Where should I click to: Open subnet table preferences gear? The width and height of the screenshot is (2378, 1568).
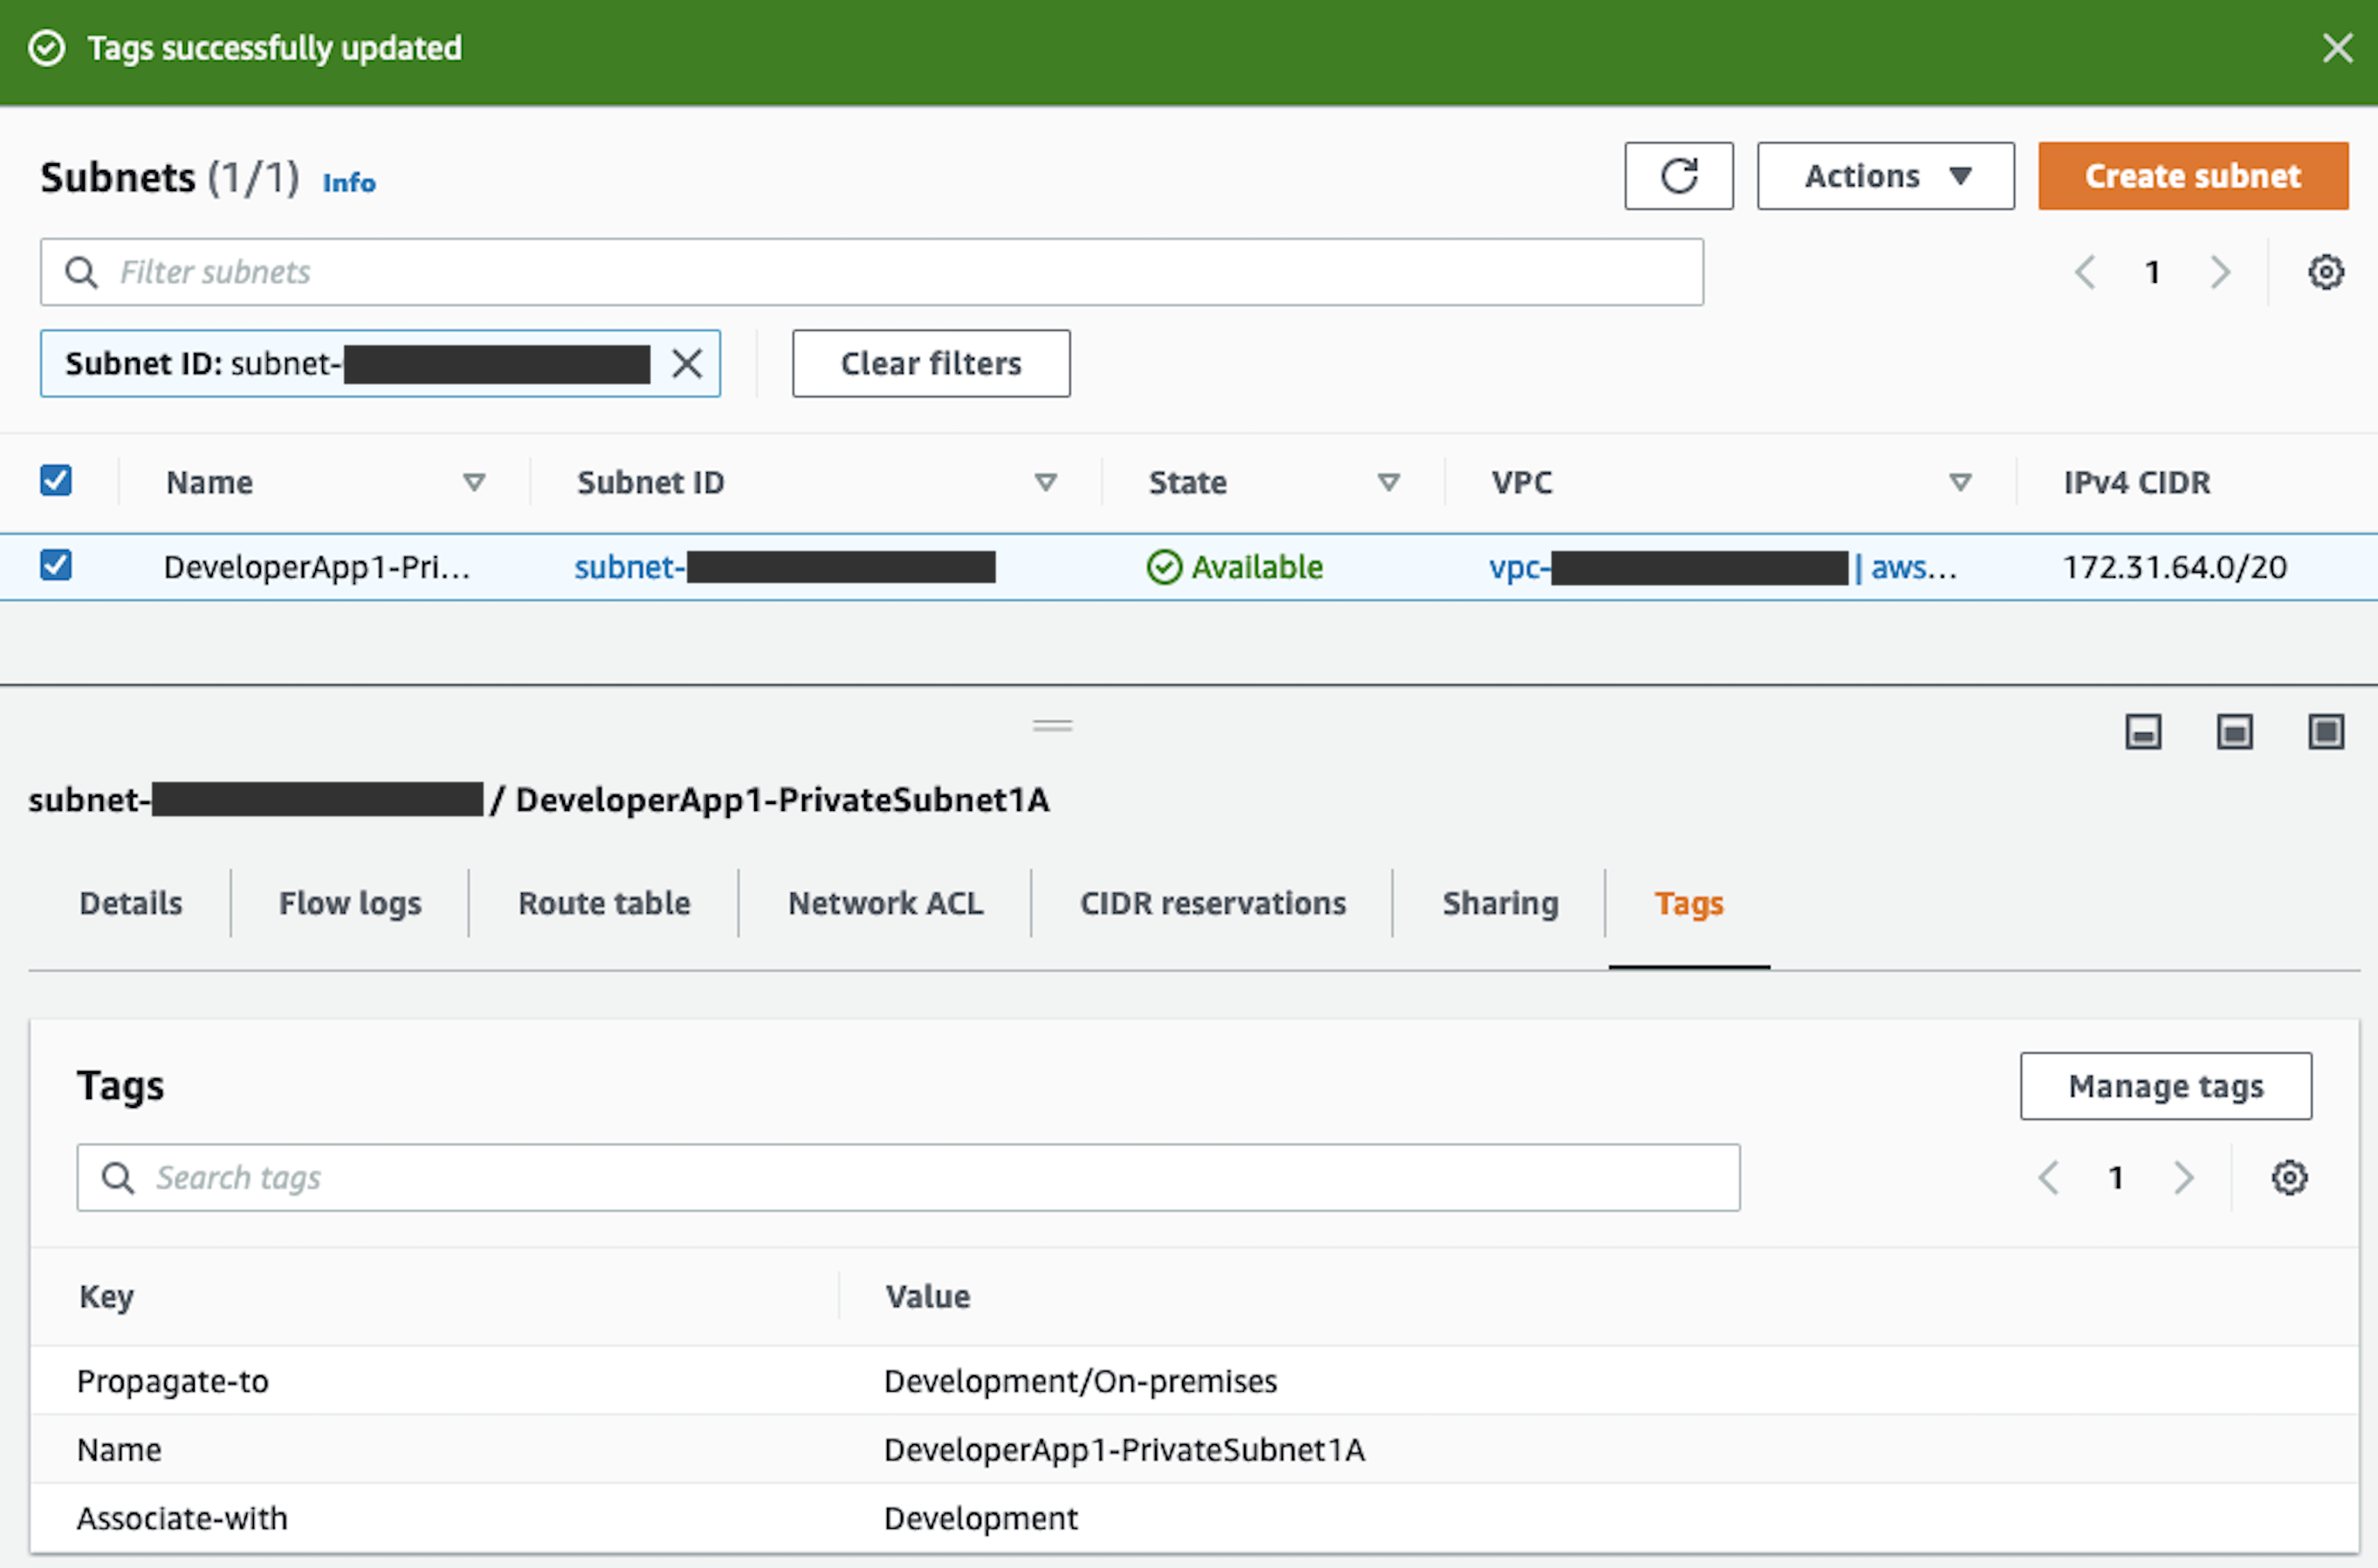(2325, 271)
